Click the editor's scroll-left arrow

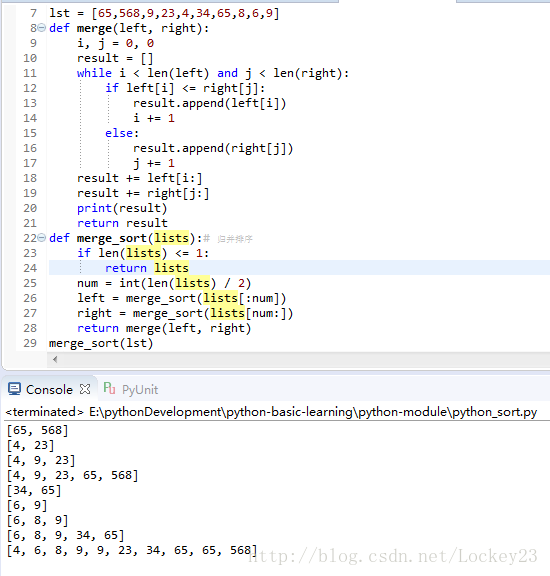coord(55,359)
